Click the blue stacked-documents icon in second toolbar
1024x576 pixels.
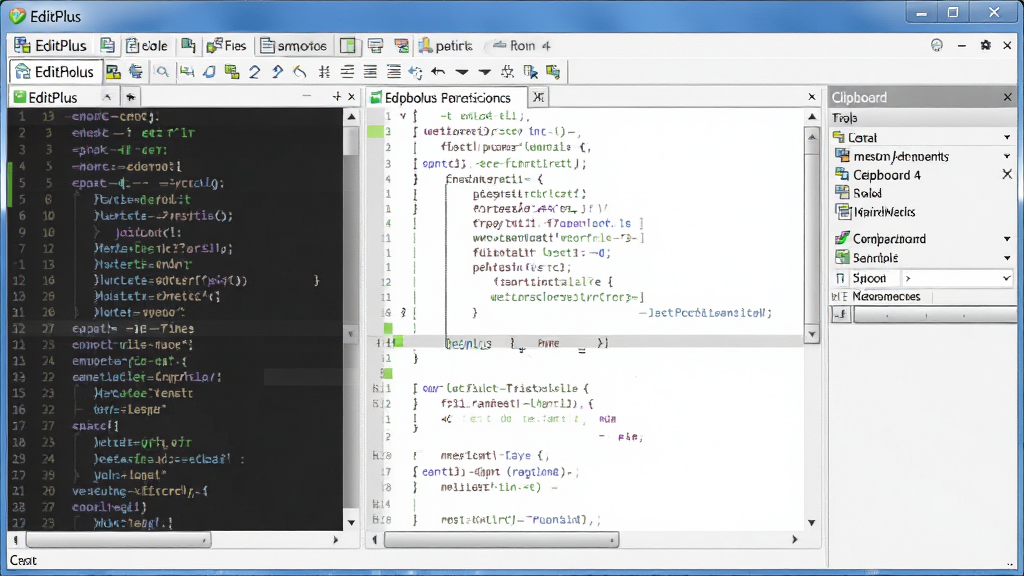[136, 72]
